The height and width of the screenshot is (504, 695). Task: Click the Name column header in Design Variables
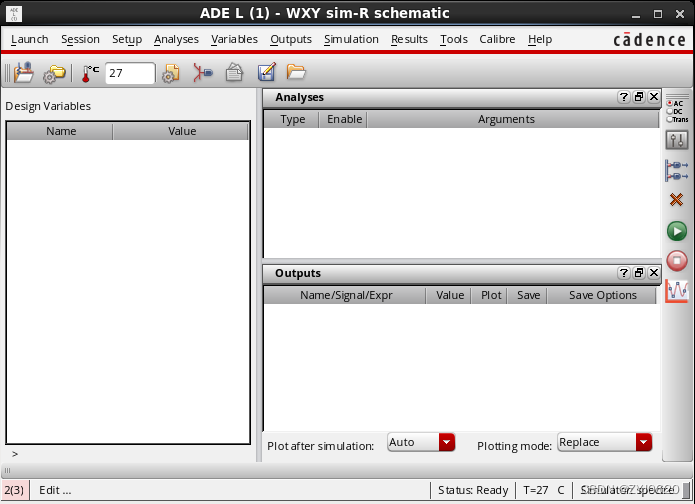(60, 131)
